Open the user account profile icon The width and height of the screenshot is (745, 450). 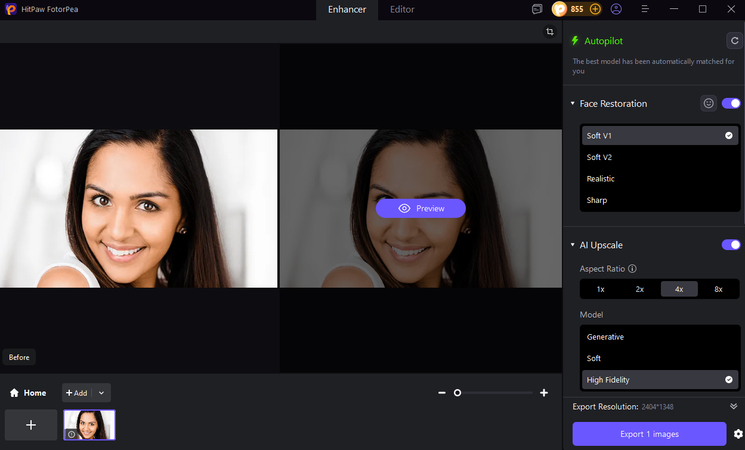[x=616, y=9]
